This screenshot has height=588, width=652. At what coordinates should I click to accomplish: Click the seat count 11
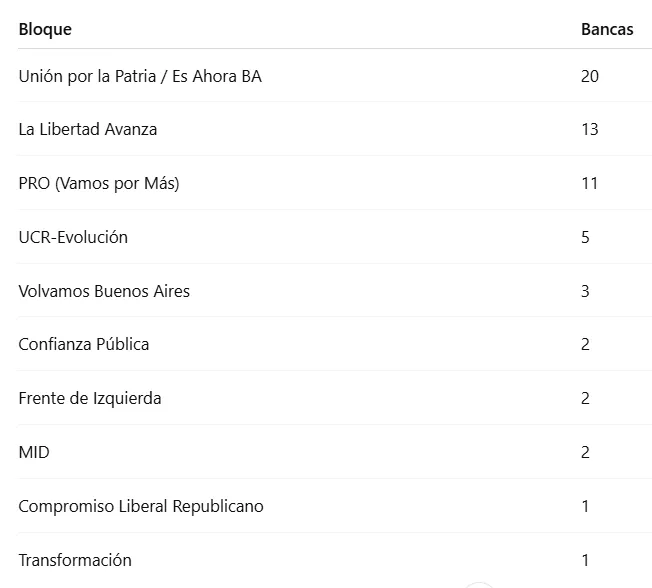[x=590, y=183]
